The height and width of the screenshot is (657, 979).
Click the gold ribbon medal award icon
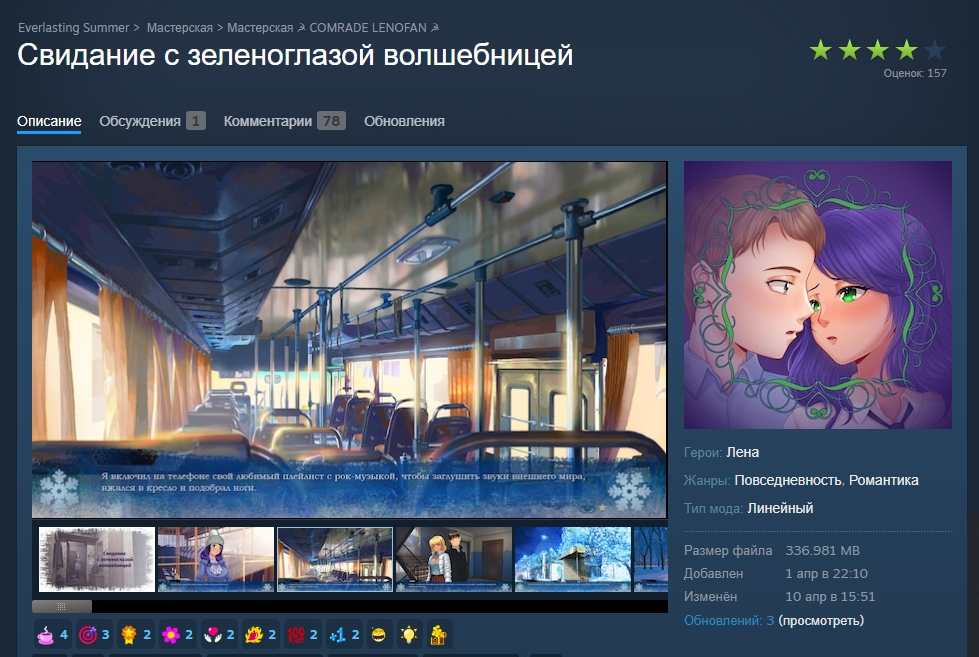(x=129, y=635)
